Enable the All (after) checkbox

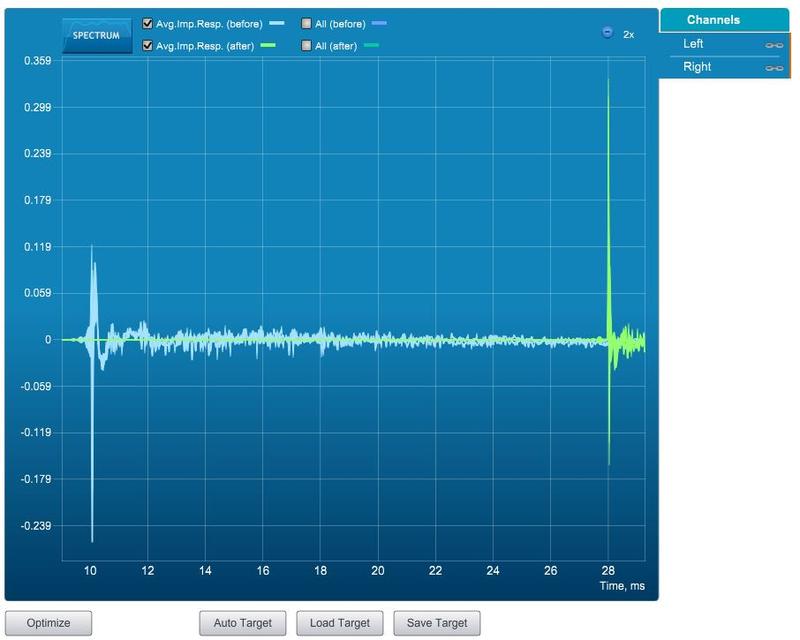306,45
